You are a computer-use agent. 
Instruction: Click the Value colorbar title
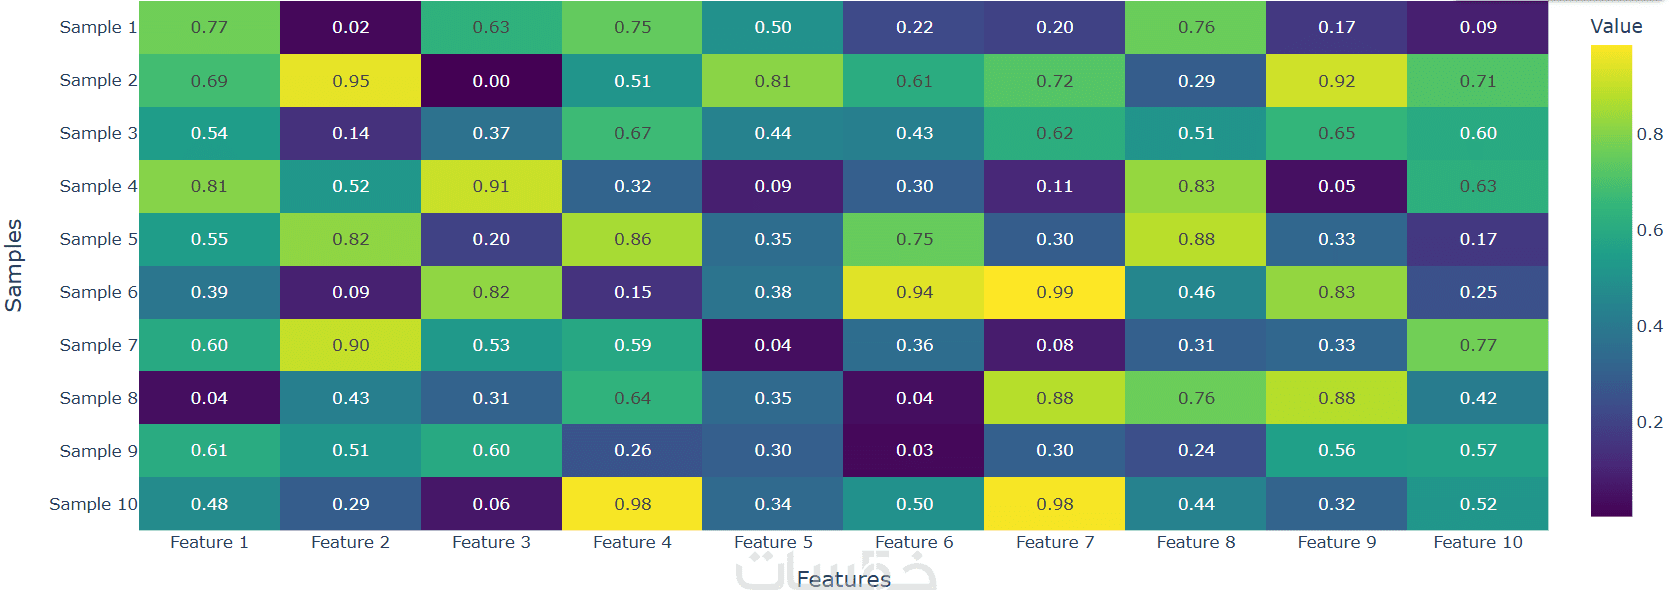pos(1616,27)
